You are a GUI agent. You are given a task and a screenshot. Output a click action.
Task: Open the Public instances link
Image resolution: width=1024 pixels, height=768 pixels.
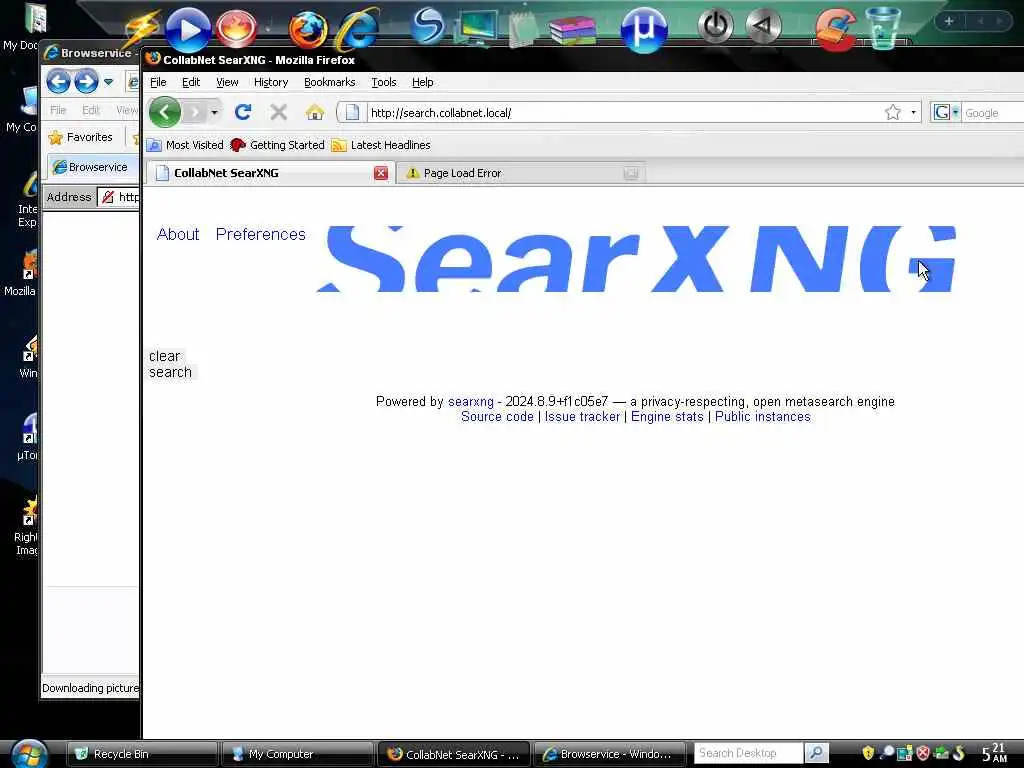pyautogui.click(x=762, y=417)
